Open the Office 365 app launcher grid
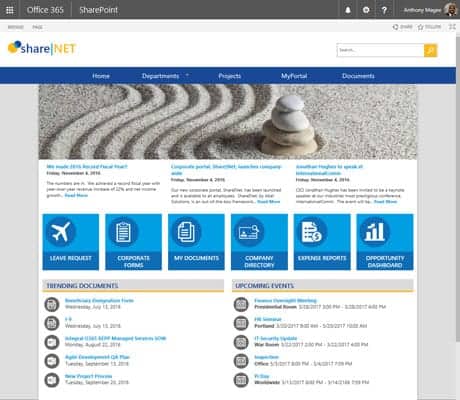The width and height of the screenshot is (460, 400). pos(10,10)
